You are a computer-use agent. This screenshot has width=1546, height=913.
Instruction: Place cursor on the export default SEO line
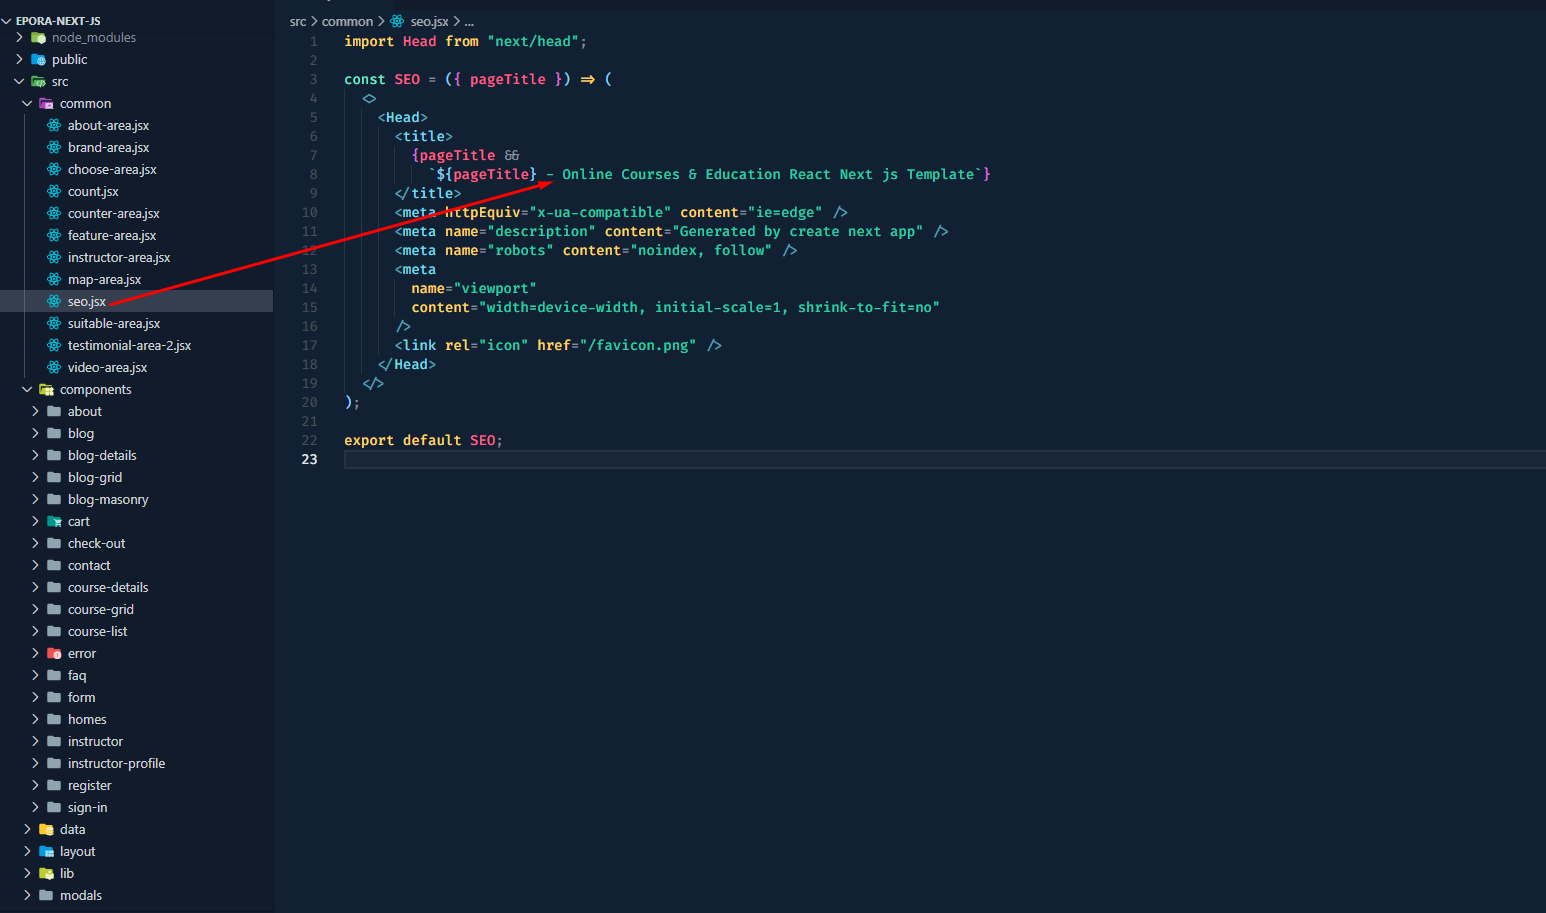click(x=423, y=440)
